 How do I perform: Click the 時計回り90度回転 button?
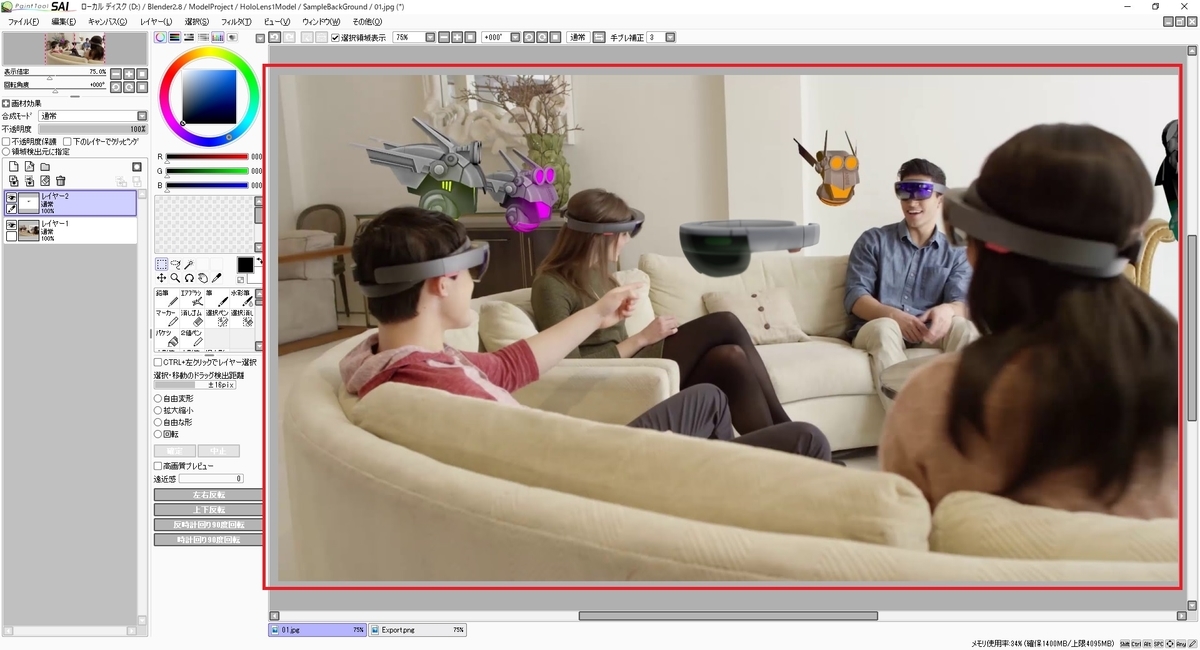click(208, 540)
